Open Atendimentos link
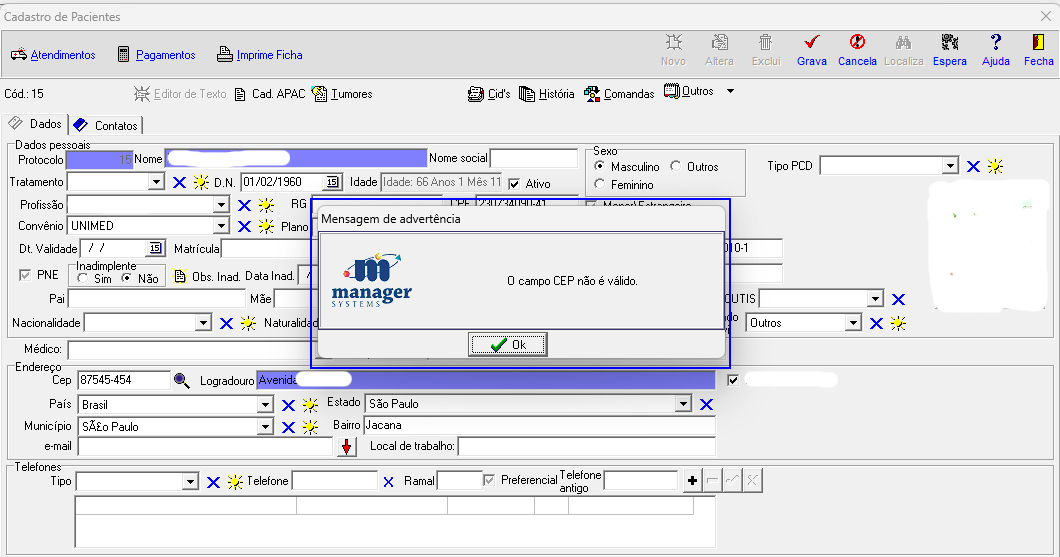 (x=63, y=55)
